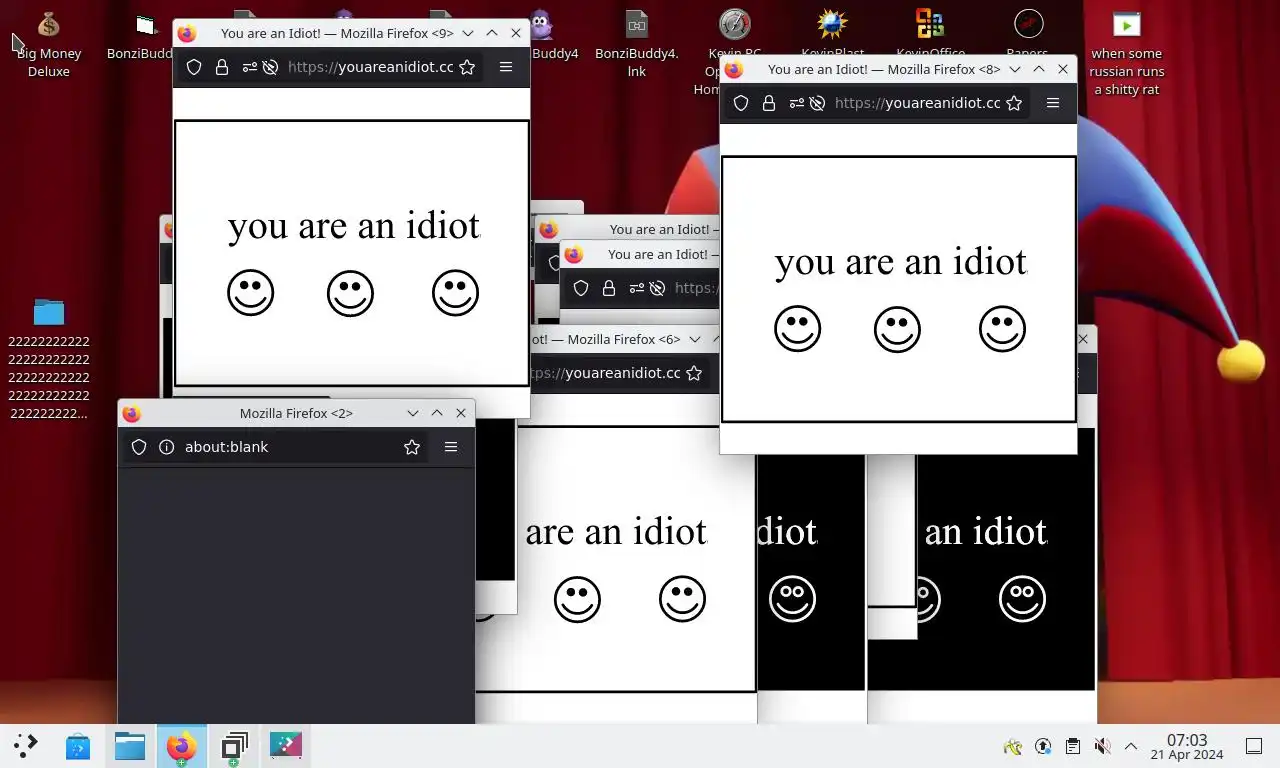Open site permissions icon in Firefox <8>

click(x=796, y=103)
